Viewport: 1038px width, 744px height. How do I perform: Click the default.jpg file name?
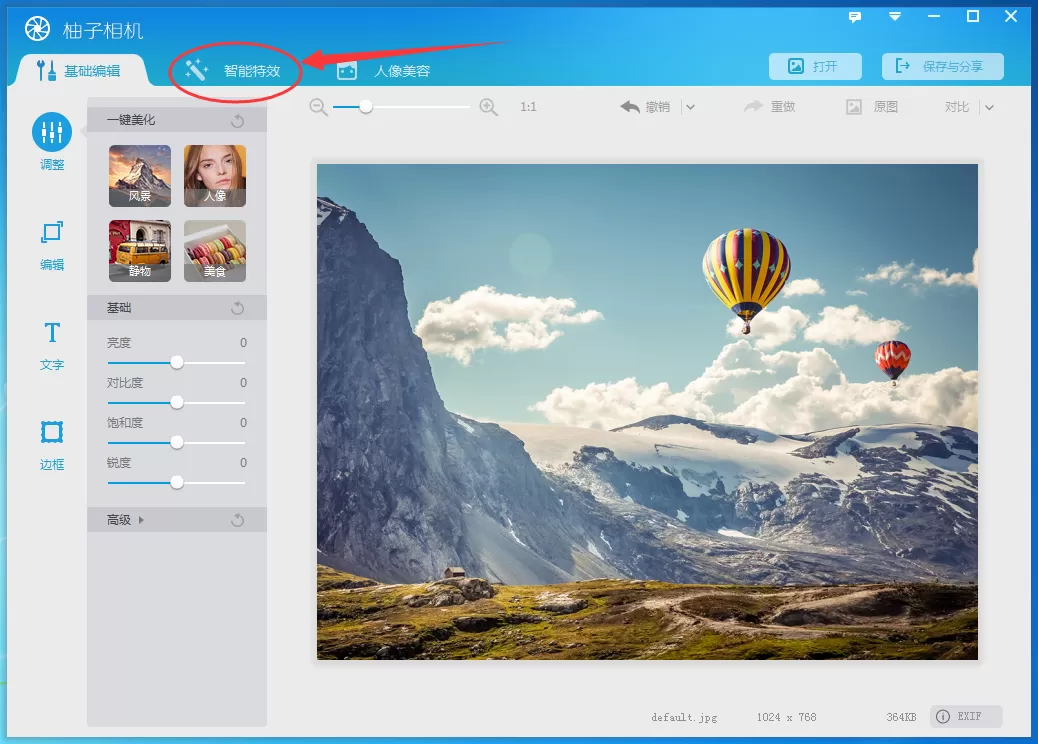pyautogui.click(x=684, y=718)
